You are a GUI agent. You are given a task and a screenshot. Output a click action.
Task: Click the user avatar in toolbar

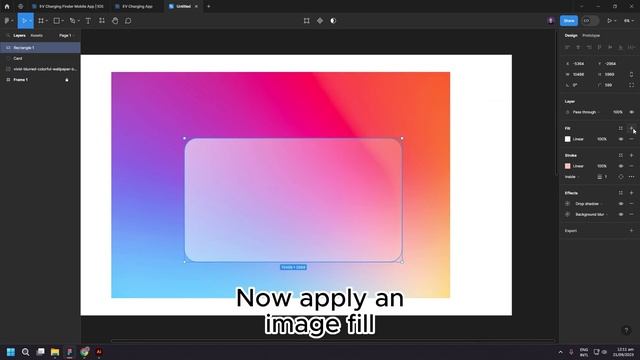pos(550,21)
